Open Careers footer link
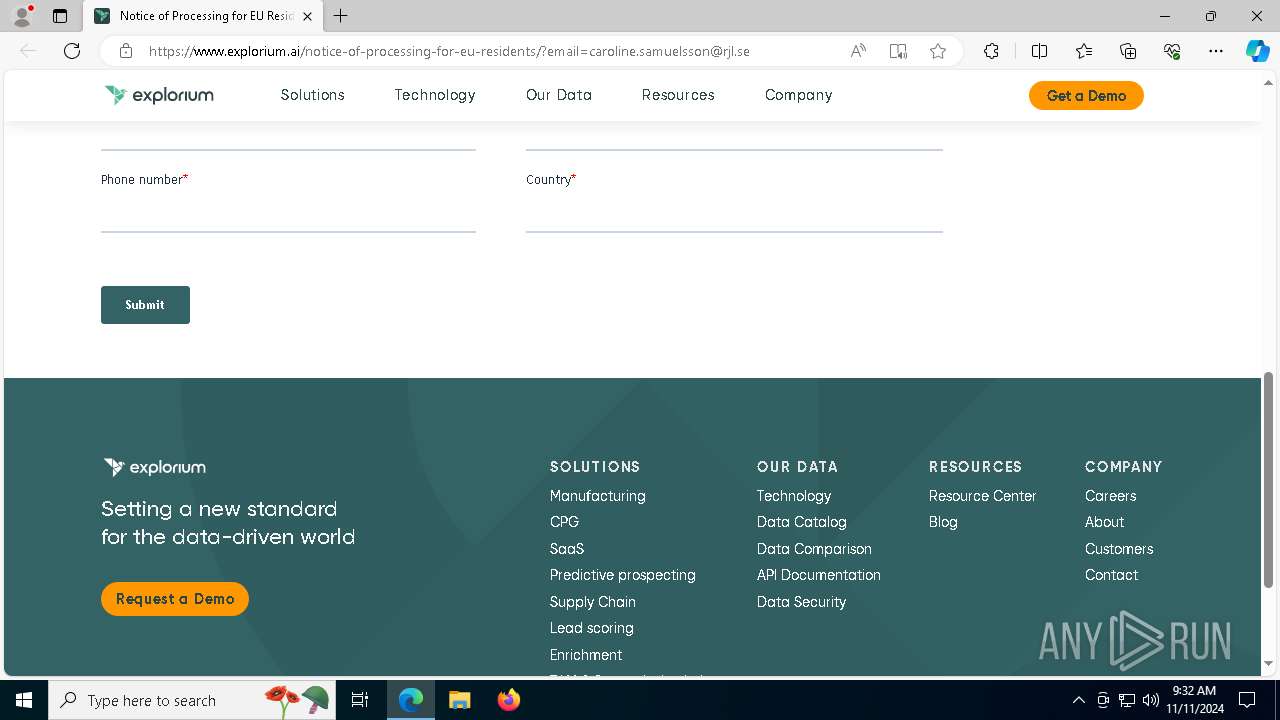Viewport: 1280px width, 720px height. 1110,496
